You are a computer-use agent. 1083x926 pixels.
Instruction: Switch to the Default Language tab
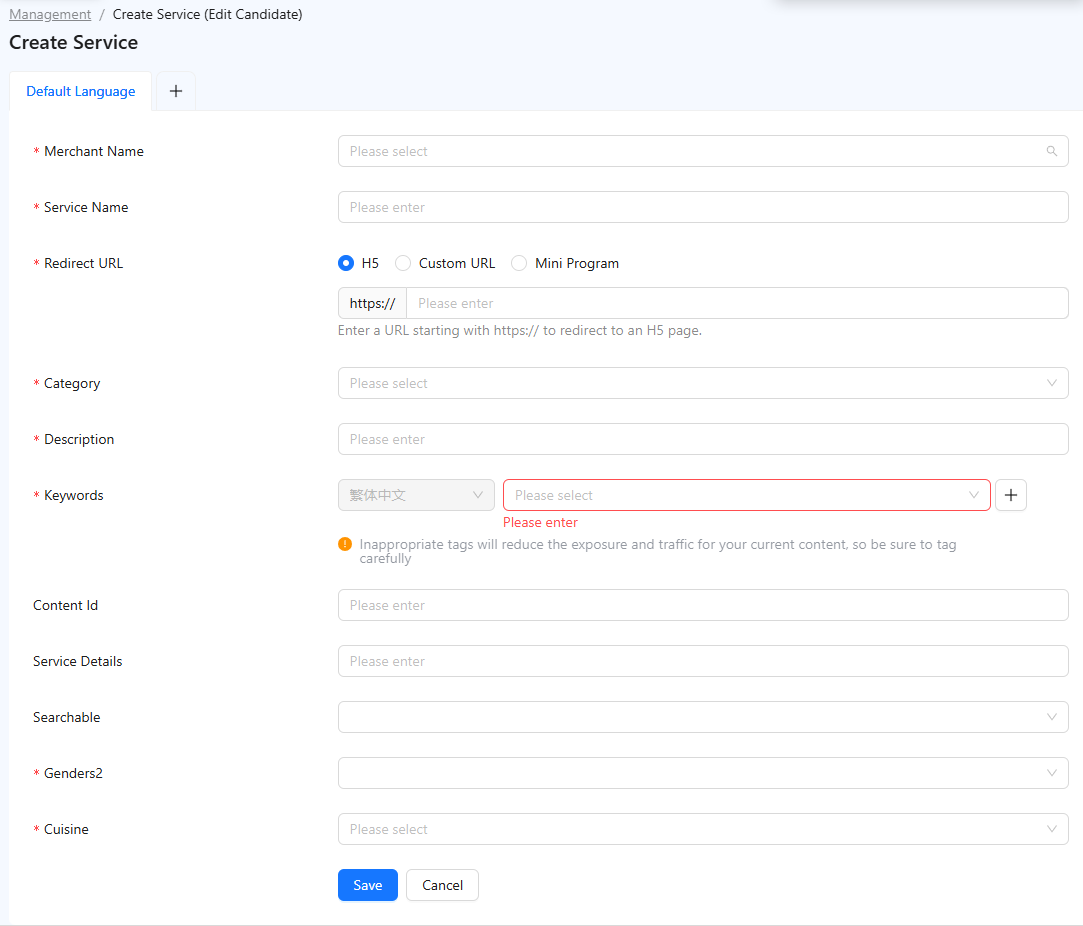coord(81,91)
